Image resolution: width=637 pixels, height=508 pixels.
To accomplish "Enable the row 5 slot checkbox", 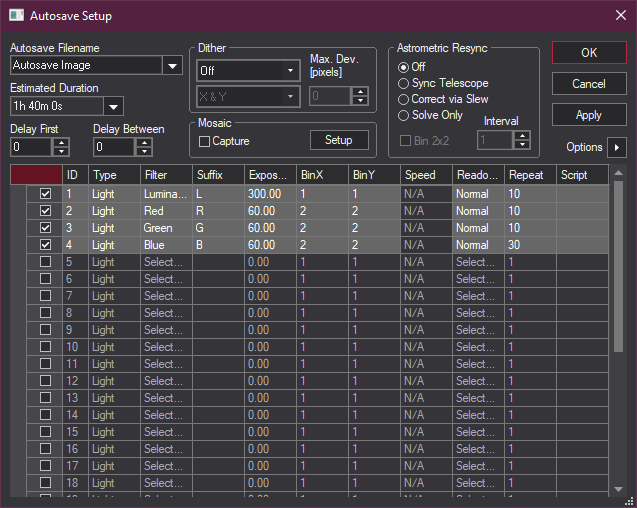I will pos(45,262).
